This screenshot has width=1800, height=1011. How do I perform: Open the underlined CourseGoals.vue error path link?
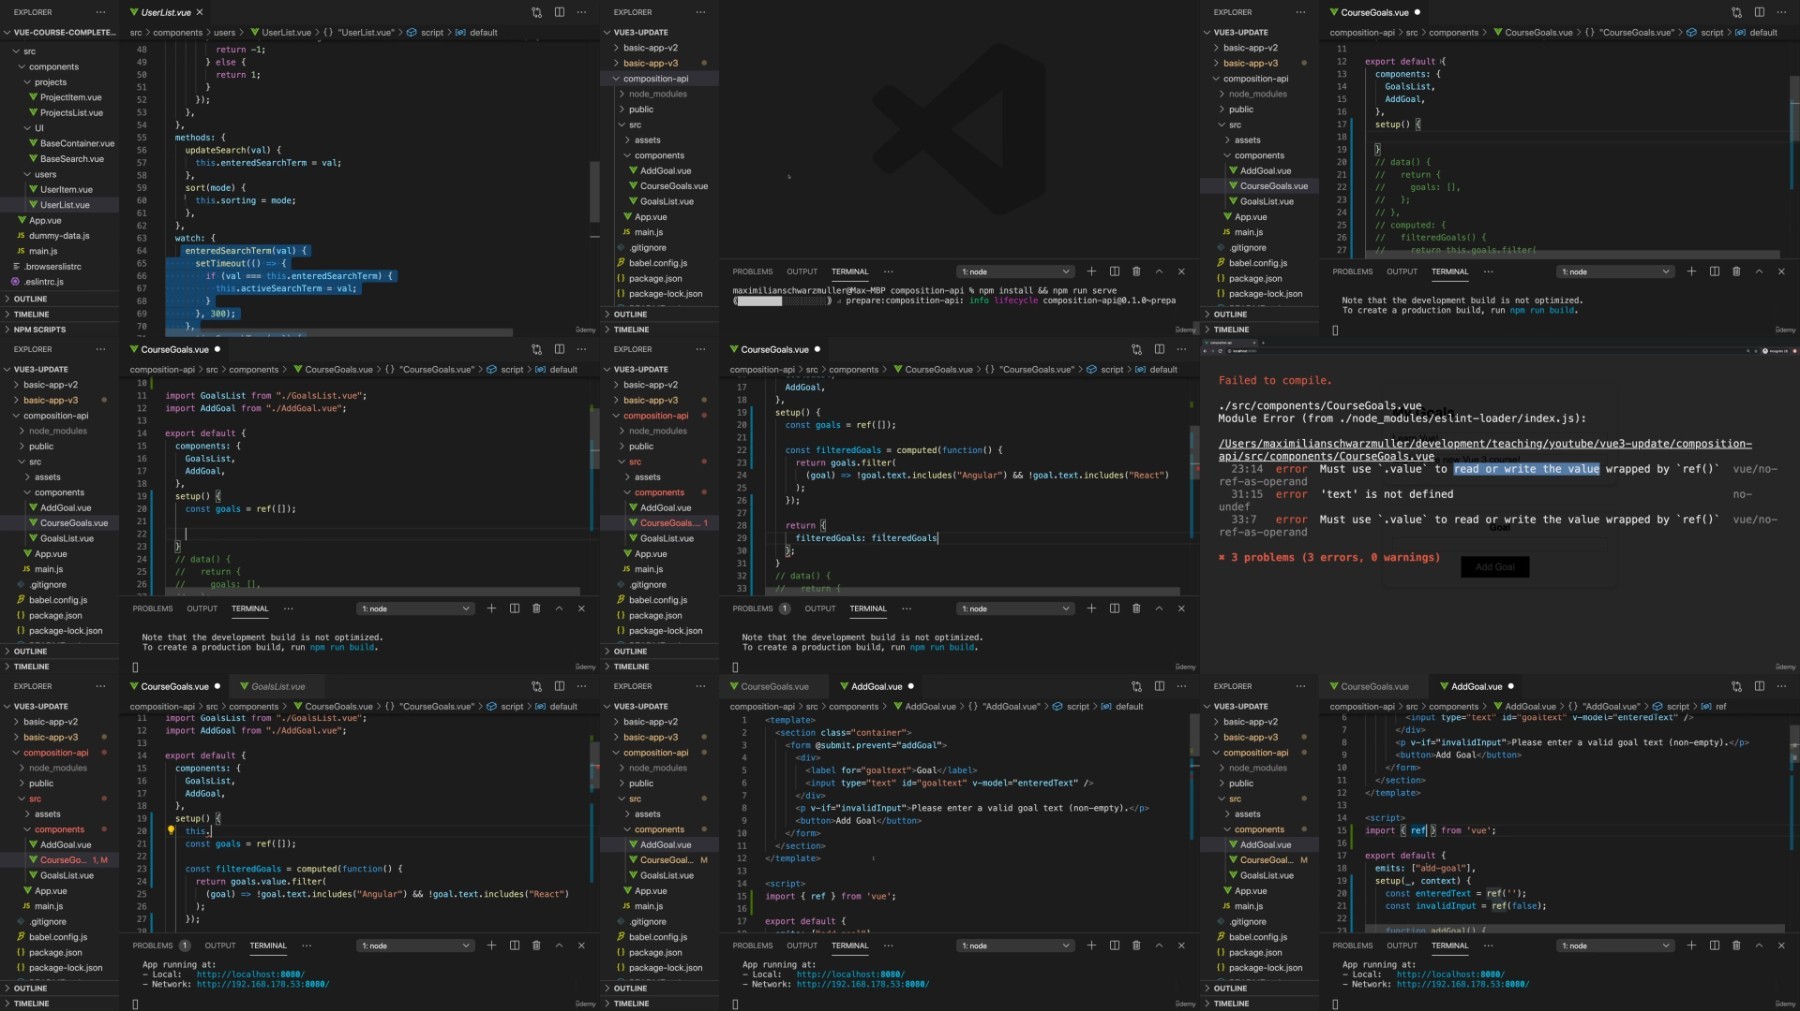tap(1484, 450)
